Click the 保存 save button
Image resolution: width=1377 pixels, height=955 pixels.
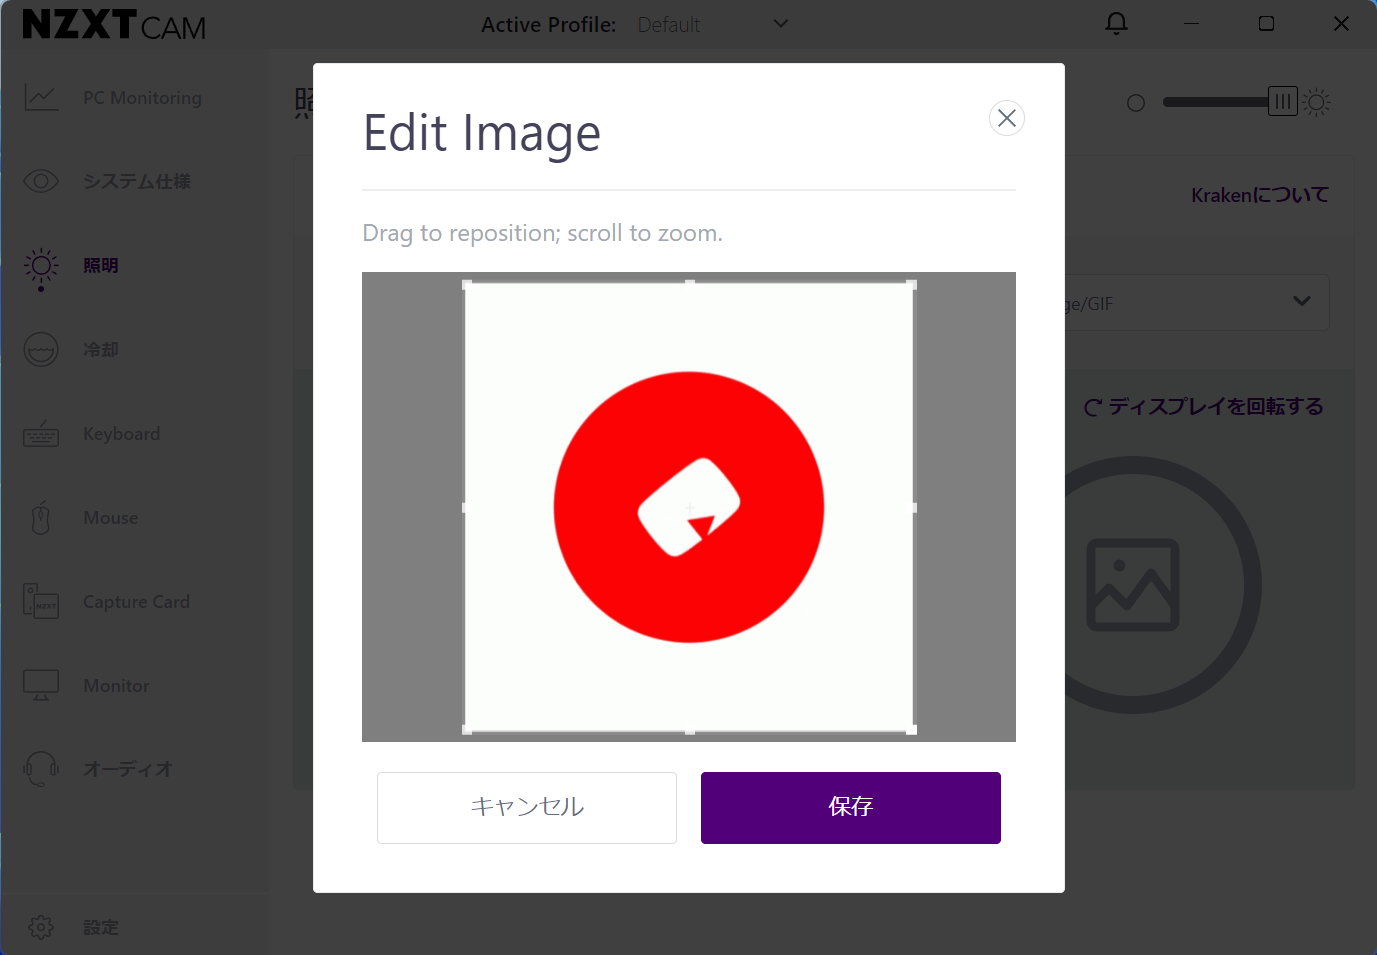coord(851,808)
